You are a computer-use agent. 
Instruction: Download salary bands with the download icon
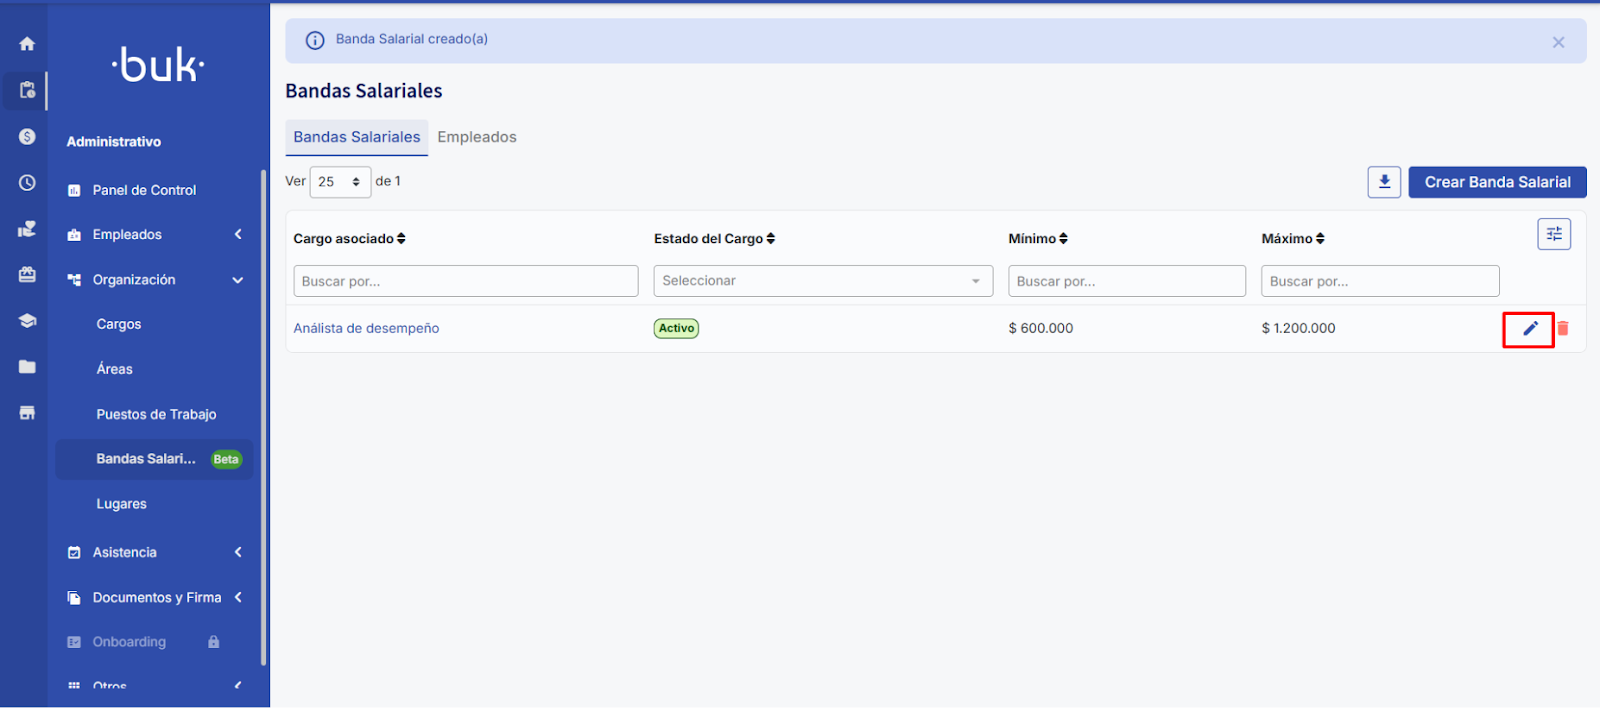pos(1384,182)
